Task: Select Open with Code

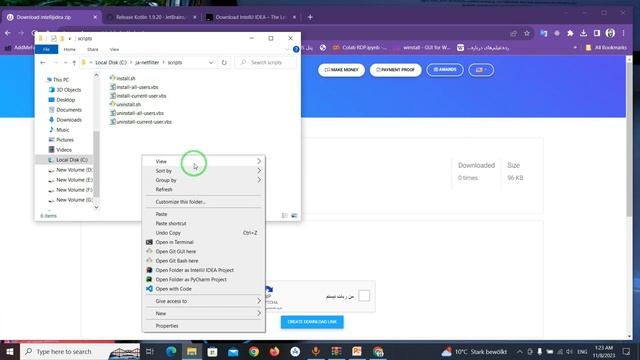Action: pyautogui.click(x=204, y=289)
